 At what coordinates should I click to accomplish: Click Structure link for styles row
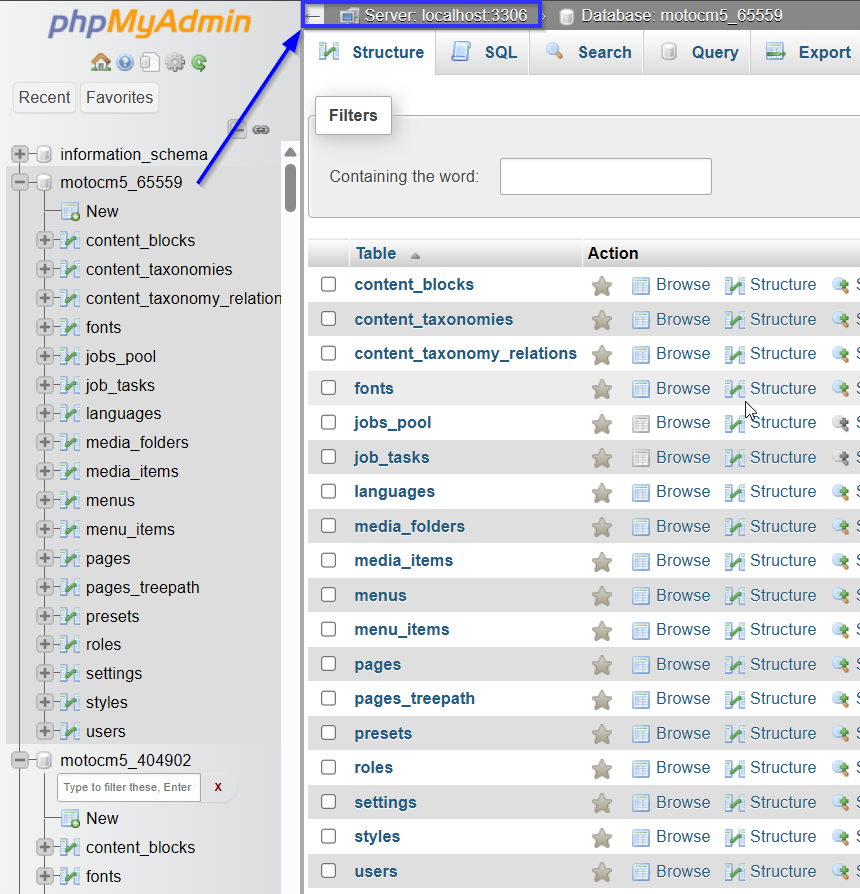click(x=783, y=836)
